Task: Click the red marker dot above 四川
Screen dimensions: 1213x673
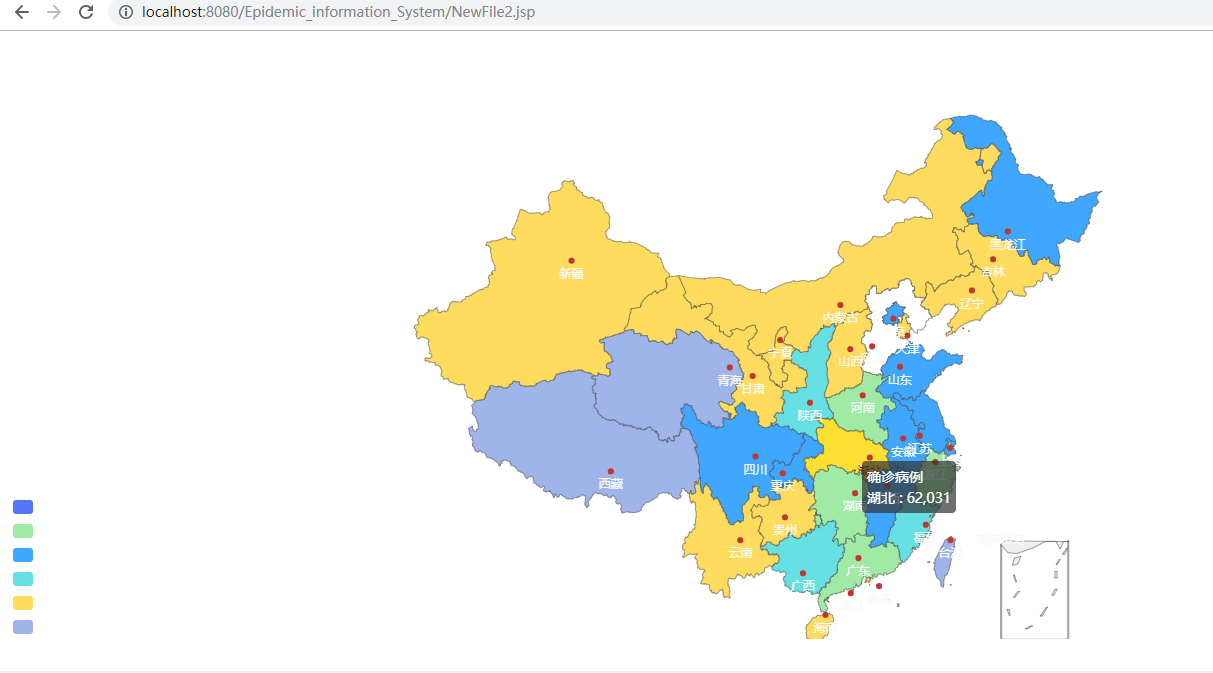Action: [x=755, y=456]
